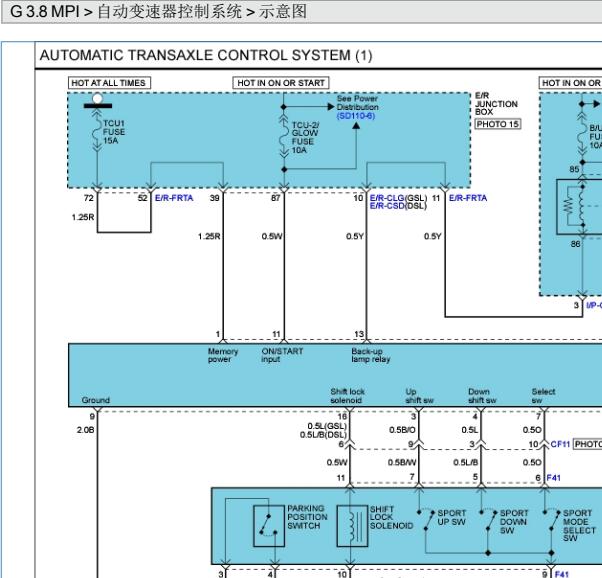Click the SPORT DOWN SW label
602x578 pixels.
(x=514, y=522)
